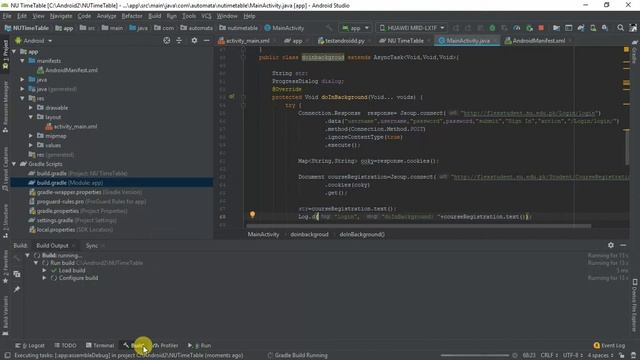Viewport: 640px width, 360px height.
Task: Sync project with Gradle files icon
Action: click(581, 28)
